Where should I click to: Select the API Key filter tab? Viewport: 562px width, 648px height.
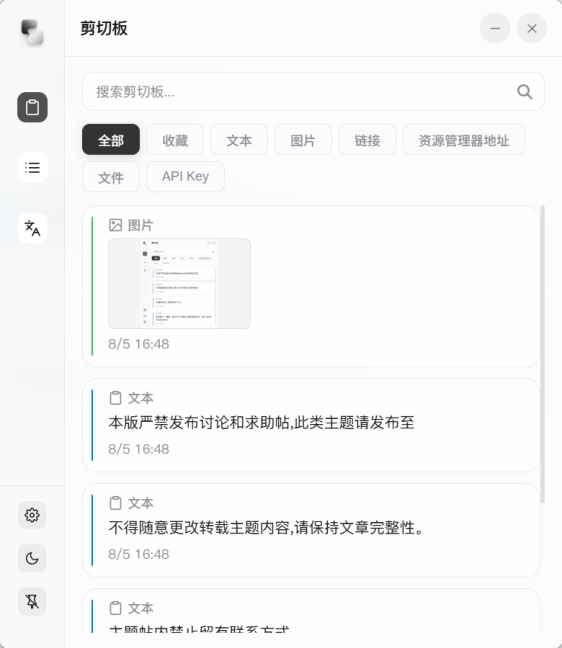point(185,177)
